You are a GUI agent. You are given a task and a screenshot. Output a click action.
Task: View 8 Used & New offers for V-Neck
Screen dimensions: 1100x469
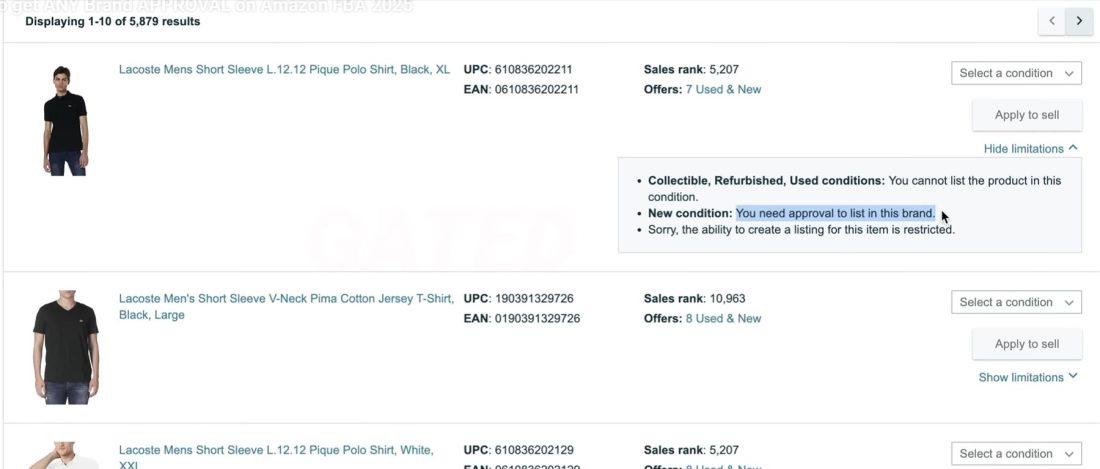[x=722, y=318]
